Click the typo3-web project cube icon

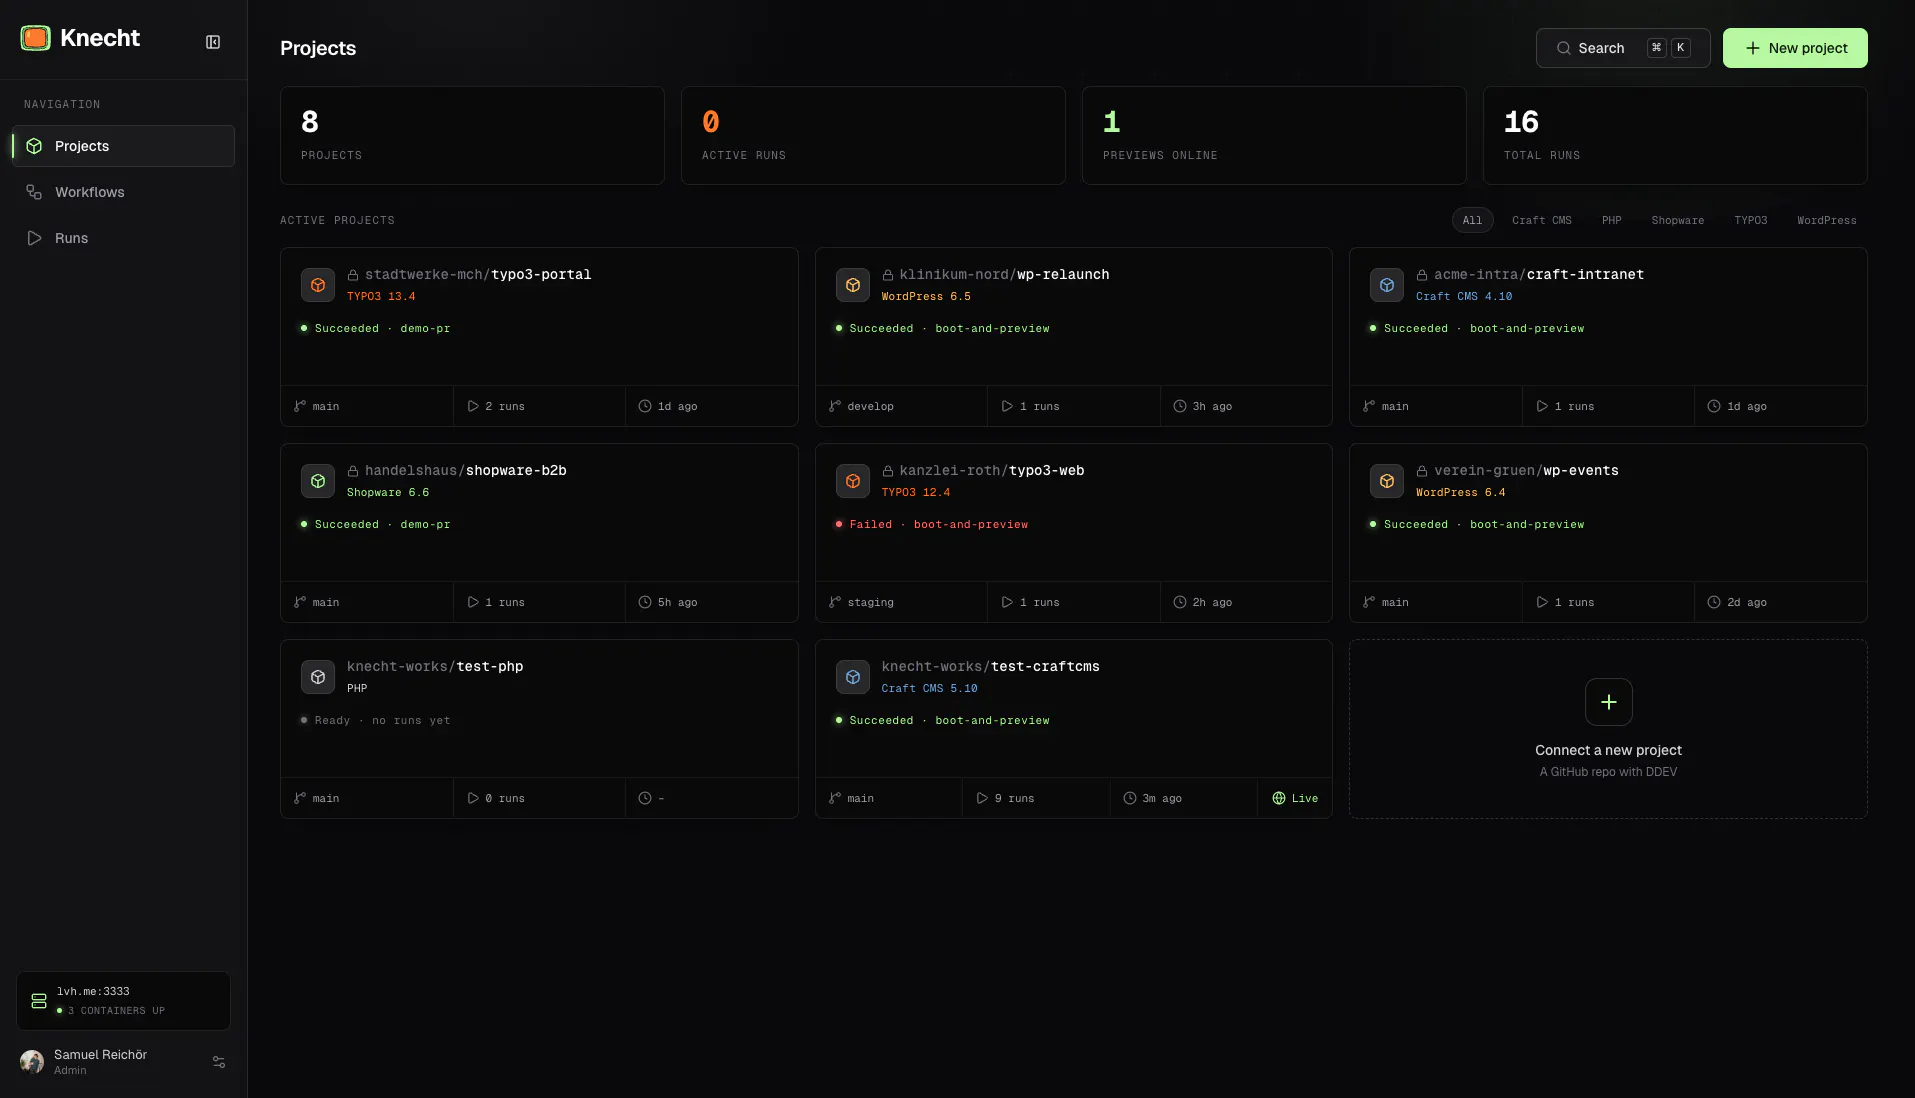853,481
